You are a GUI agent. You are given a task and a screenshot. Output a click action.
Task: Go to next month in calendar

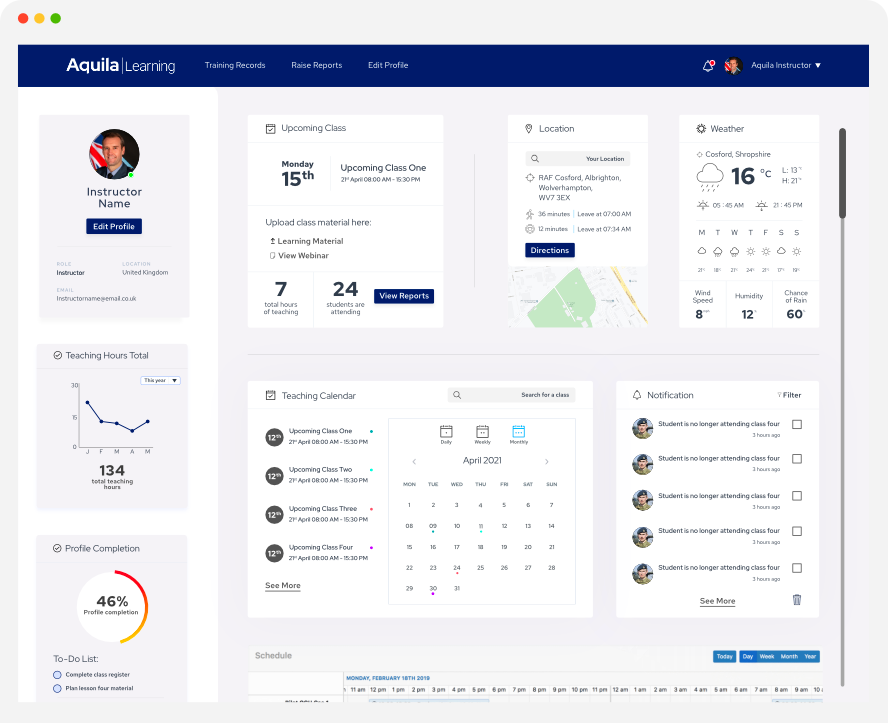tap(547, 462)
